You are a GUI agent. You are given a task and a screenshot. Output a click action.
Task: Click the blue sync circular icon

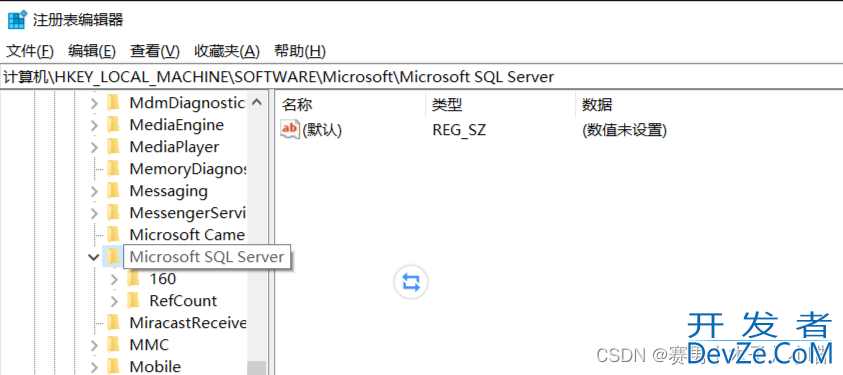pyautogui.click(x=411, y=282)
